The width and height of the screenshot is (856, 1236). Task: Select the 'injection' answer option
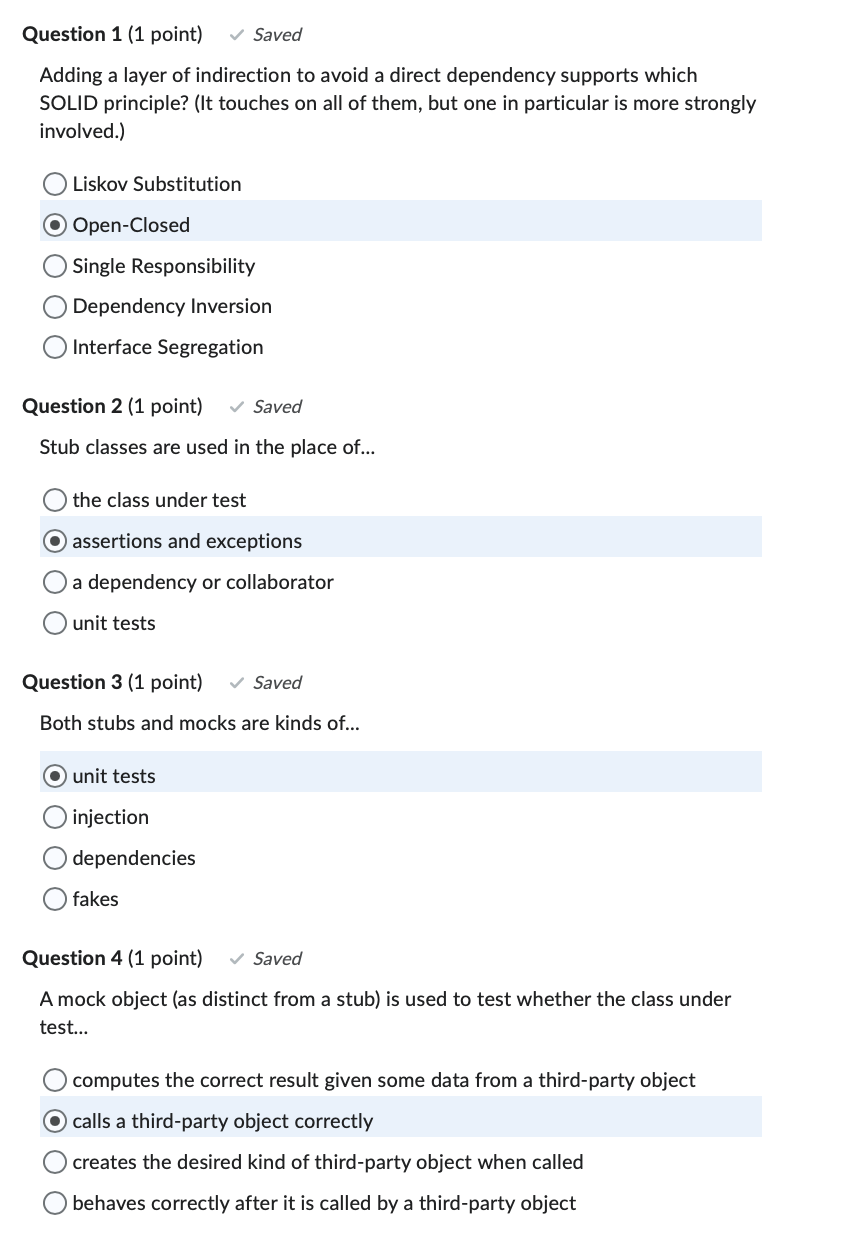tap(55, 816)
